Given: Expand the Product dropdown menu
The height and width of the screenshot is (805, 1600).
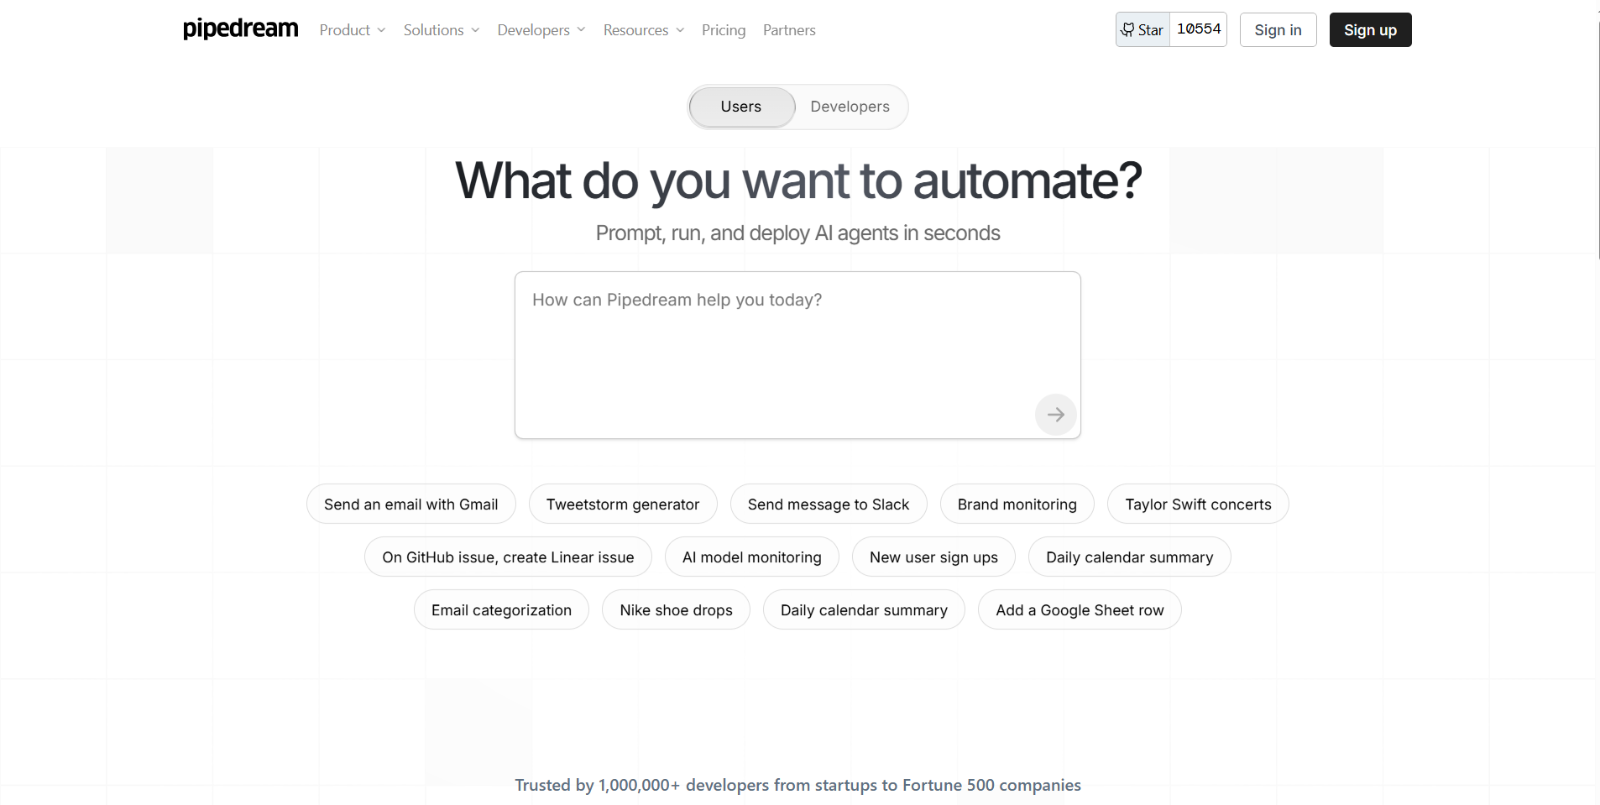Looking at the screenshot, I should coord(352,30).
